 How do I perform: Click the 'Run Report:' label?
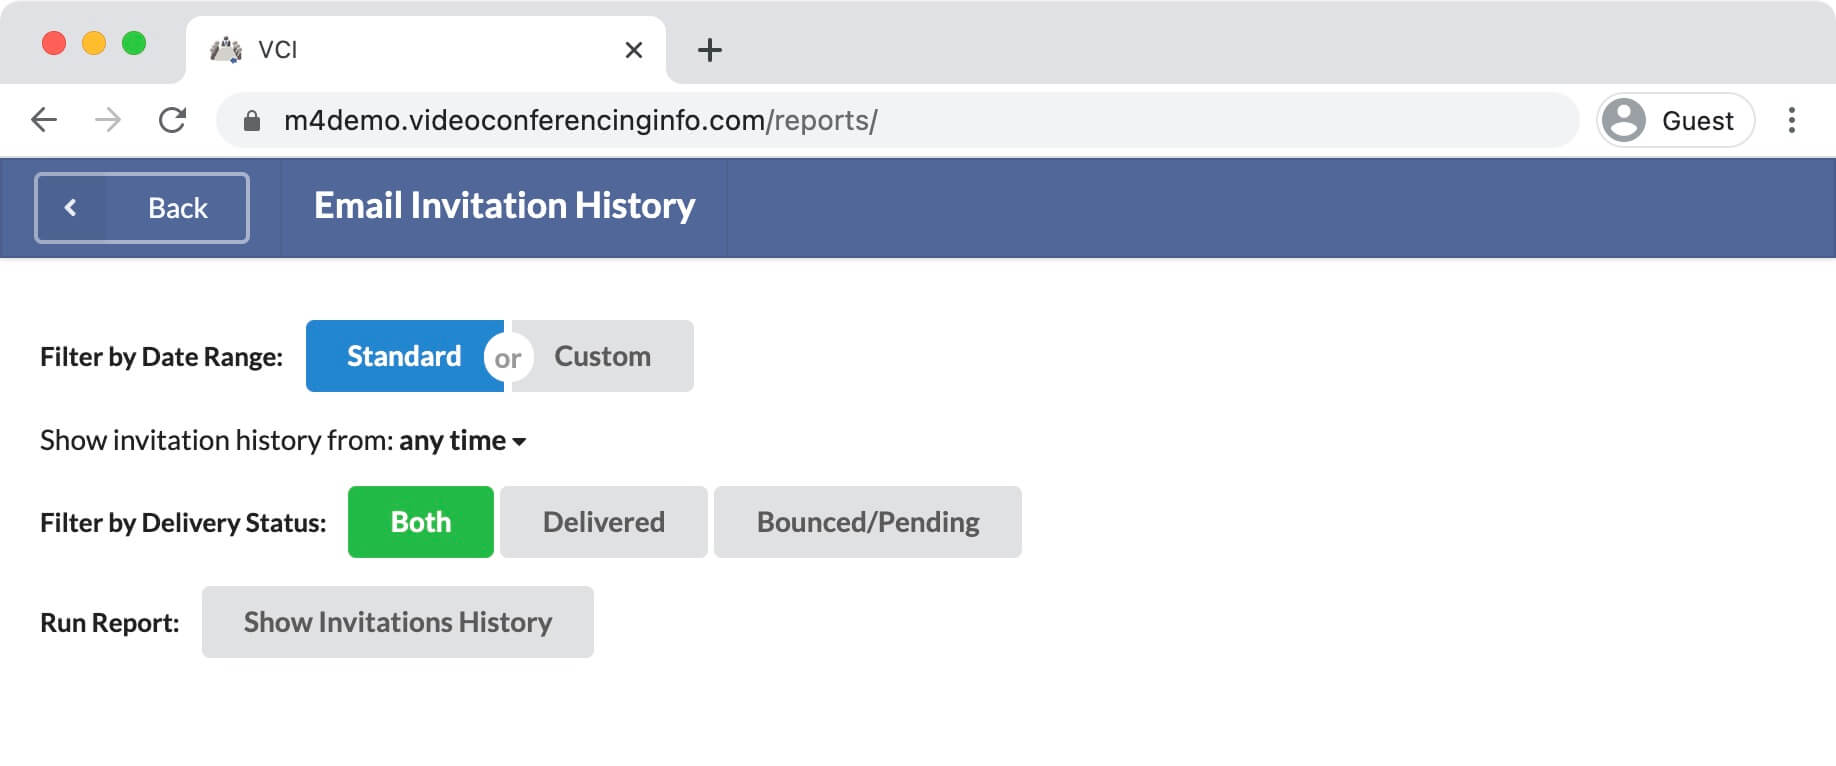pyautogui.click(x=110, y=623)
